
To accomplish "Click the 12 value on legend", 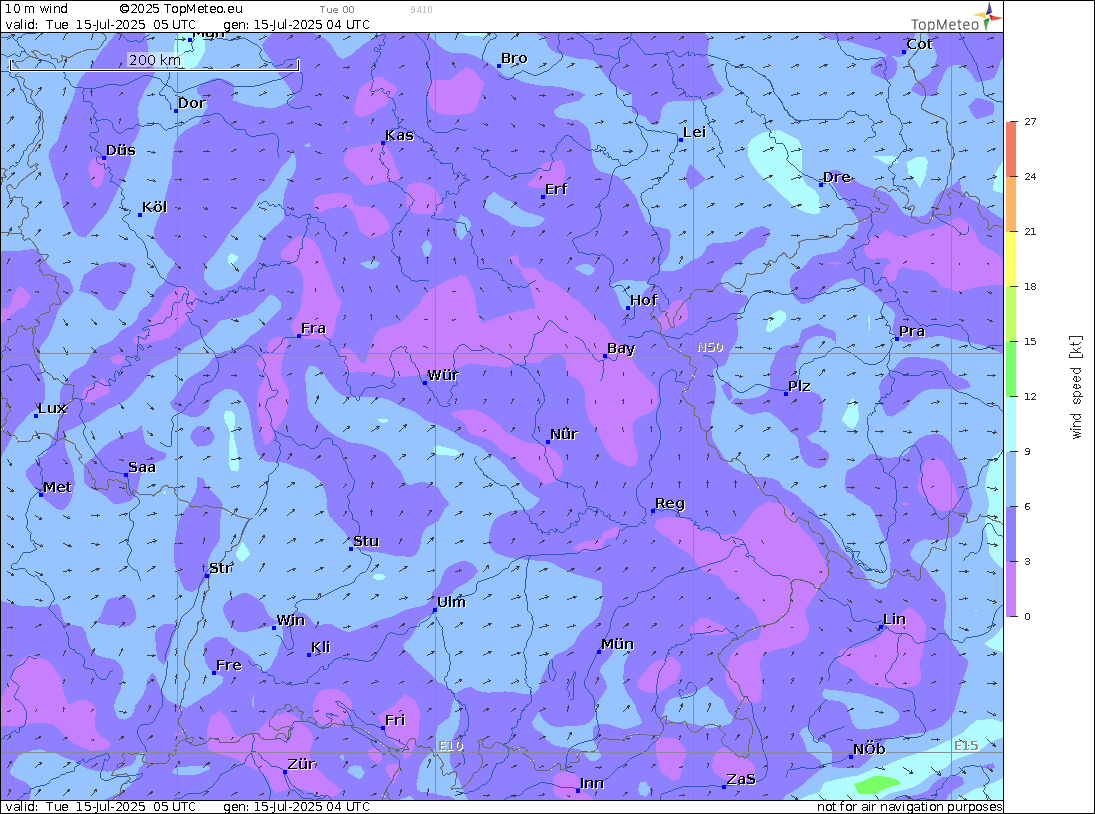I will point(1030,397).
